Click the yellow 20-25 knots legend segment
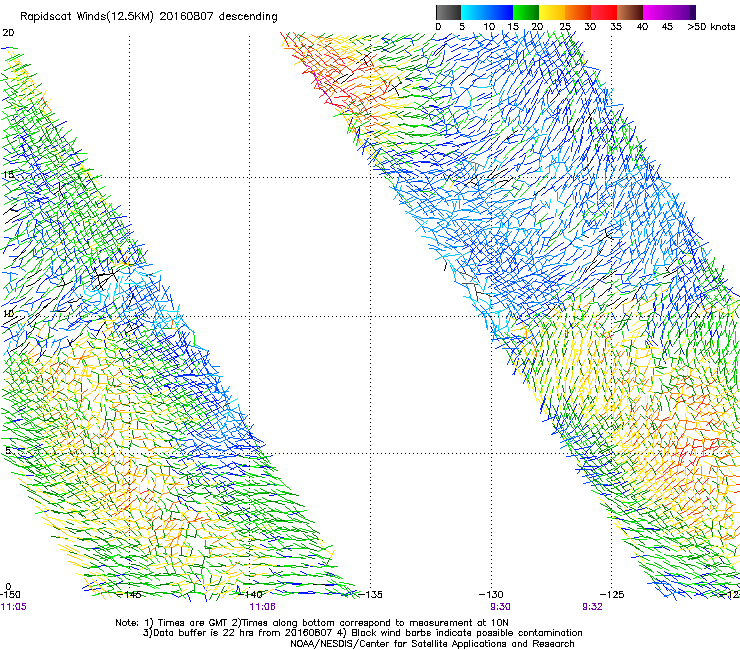Screen dimensions: 740x650 tap(552, 12)
